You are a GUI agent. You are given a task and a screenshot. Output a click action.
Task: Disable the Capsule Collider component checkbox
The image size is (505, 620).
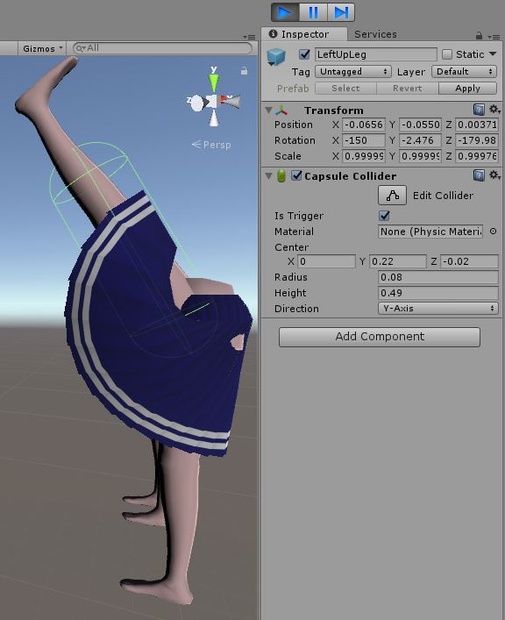(297, 176)
